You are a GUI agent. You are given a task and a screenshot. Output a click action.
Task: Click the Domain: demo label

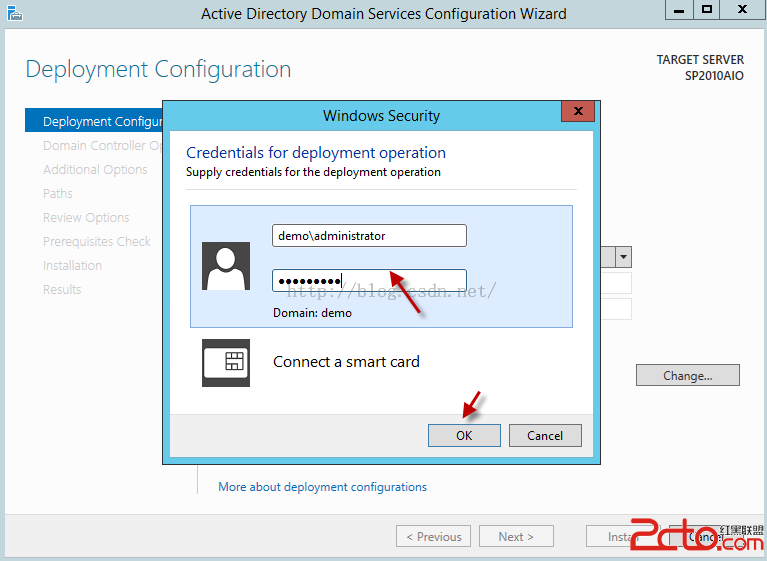(x=312, y=313)
